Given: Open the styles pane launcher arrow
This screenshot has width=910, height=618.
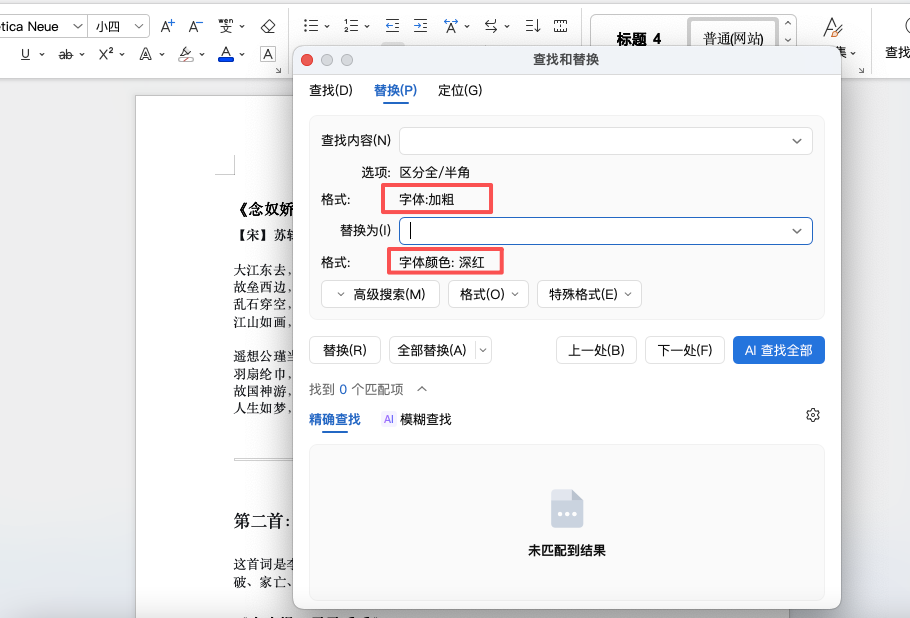Looking at the screenshot, I should point(861,70).
